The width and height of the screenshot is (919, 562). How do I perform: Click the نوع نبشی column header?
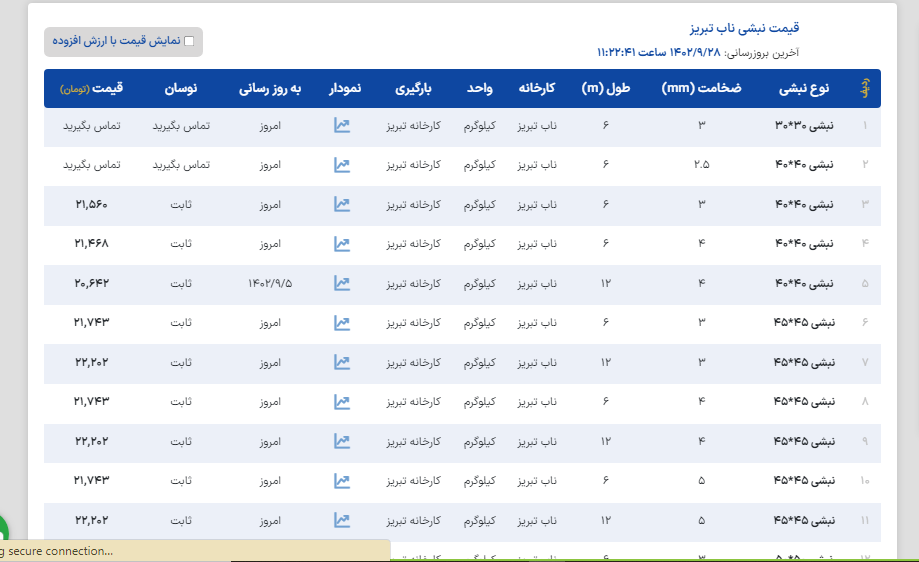[x=803, y=88]
